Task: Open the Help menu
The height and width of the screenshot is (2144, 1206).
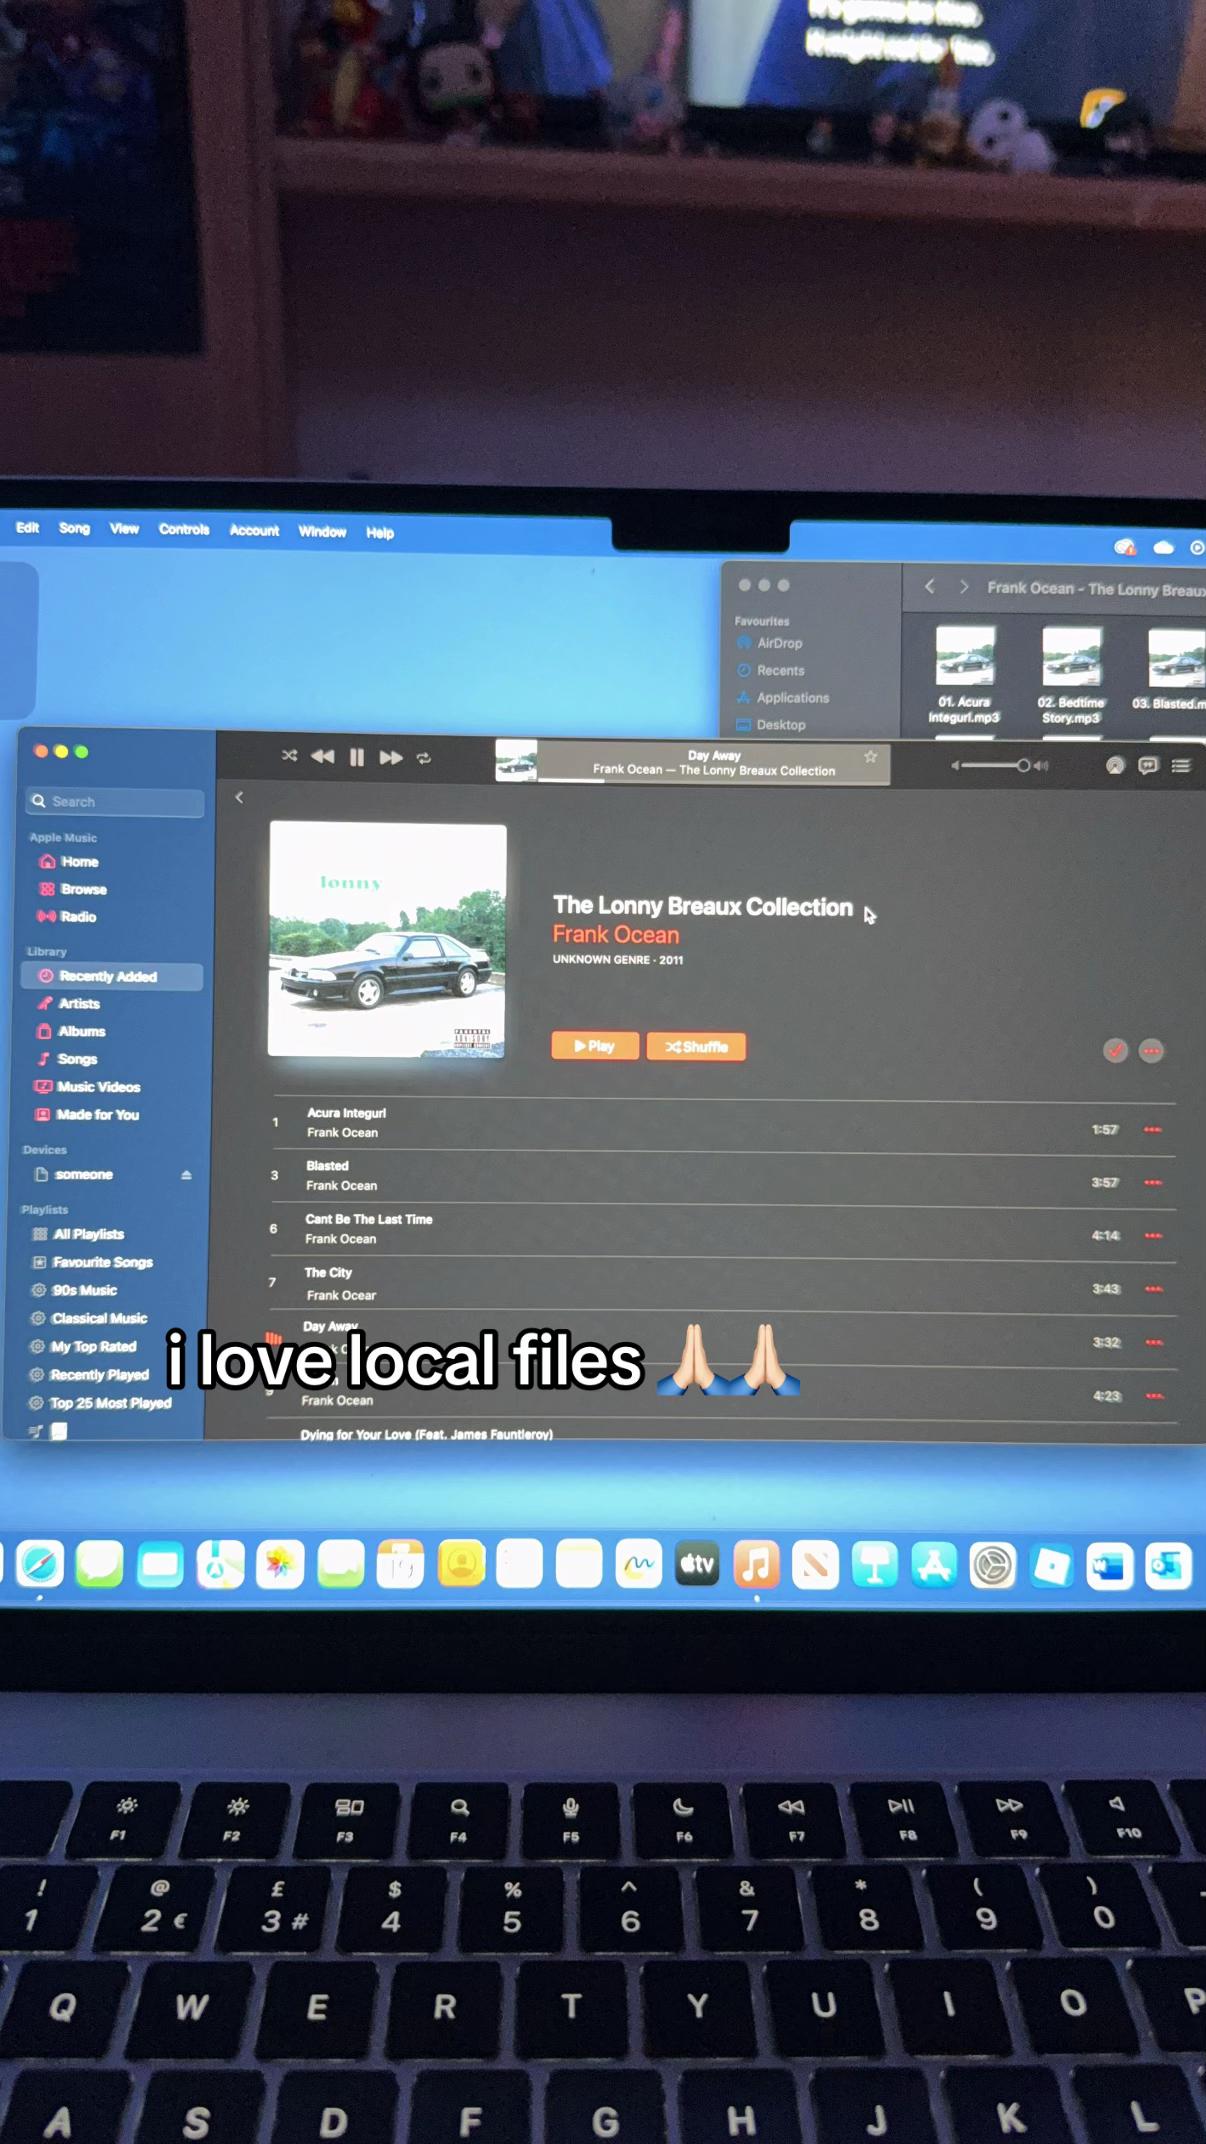Action: (380, 532)
